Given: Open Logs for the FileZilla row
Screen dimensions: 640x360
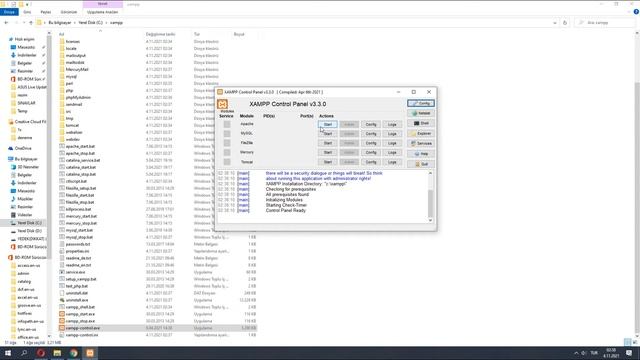Looking at the screenshot, I should (x=392, y=143).
